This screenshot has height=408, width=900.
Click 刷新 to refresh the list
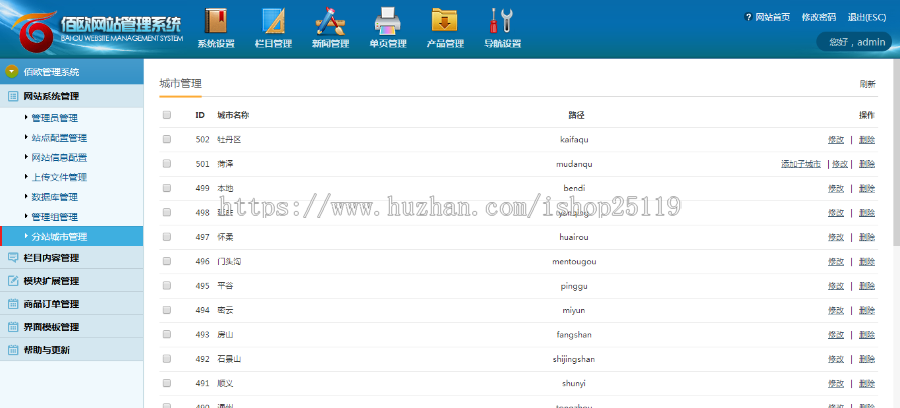point(867,84)
